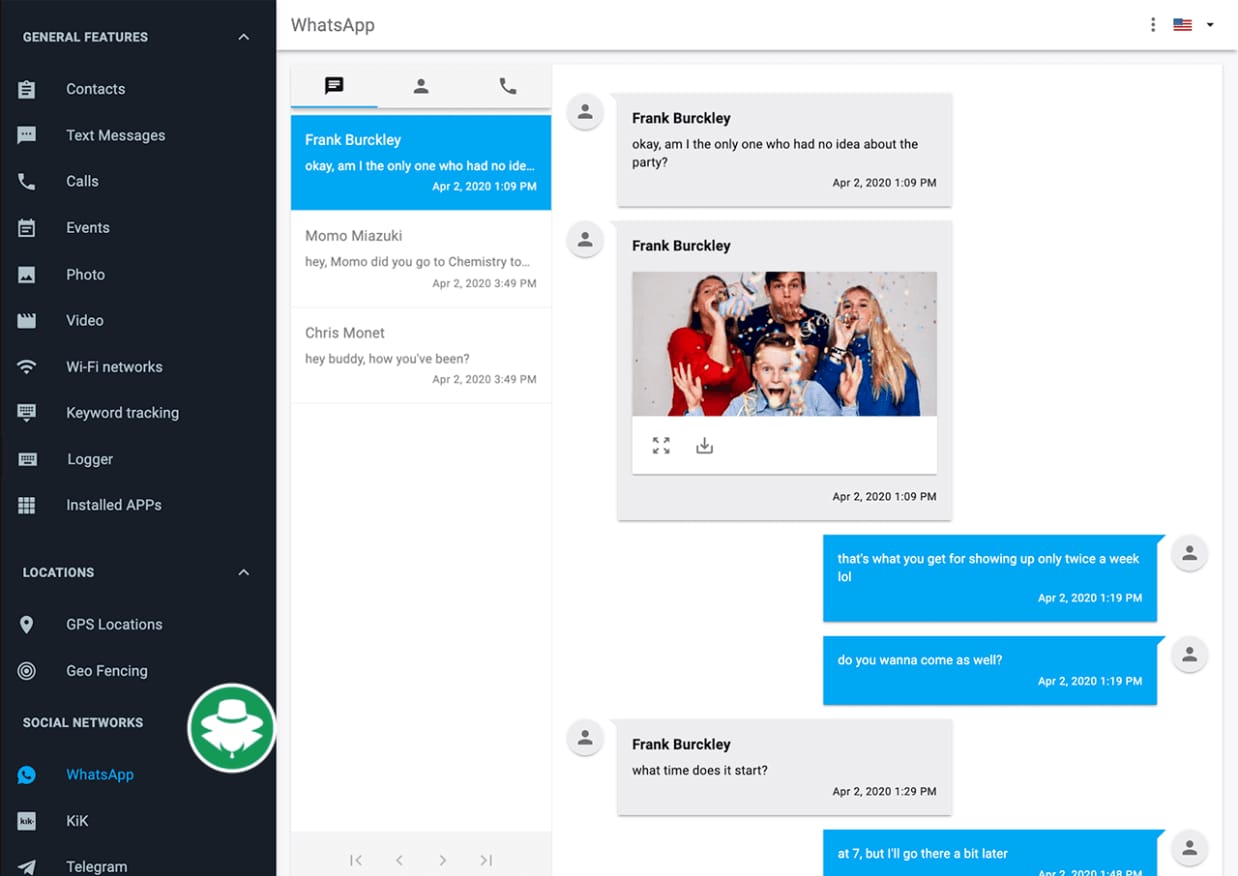The height and width of the screenshot is (876, 1238).
Task: Expand the party photo to fullscreen
Action: [x=660, y=445]
